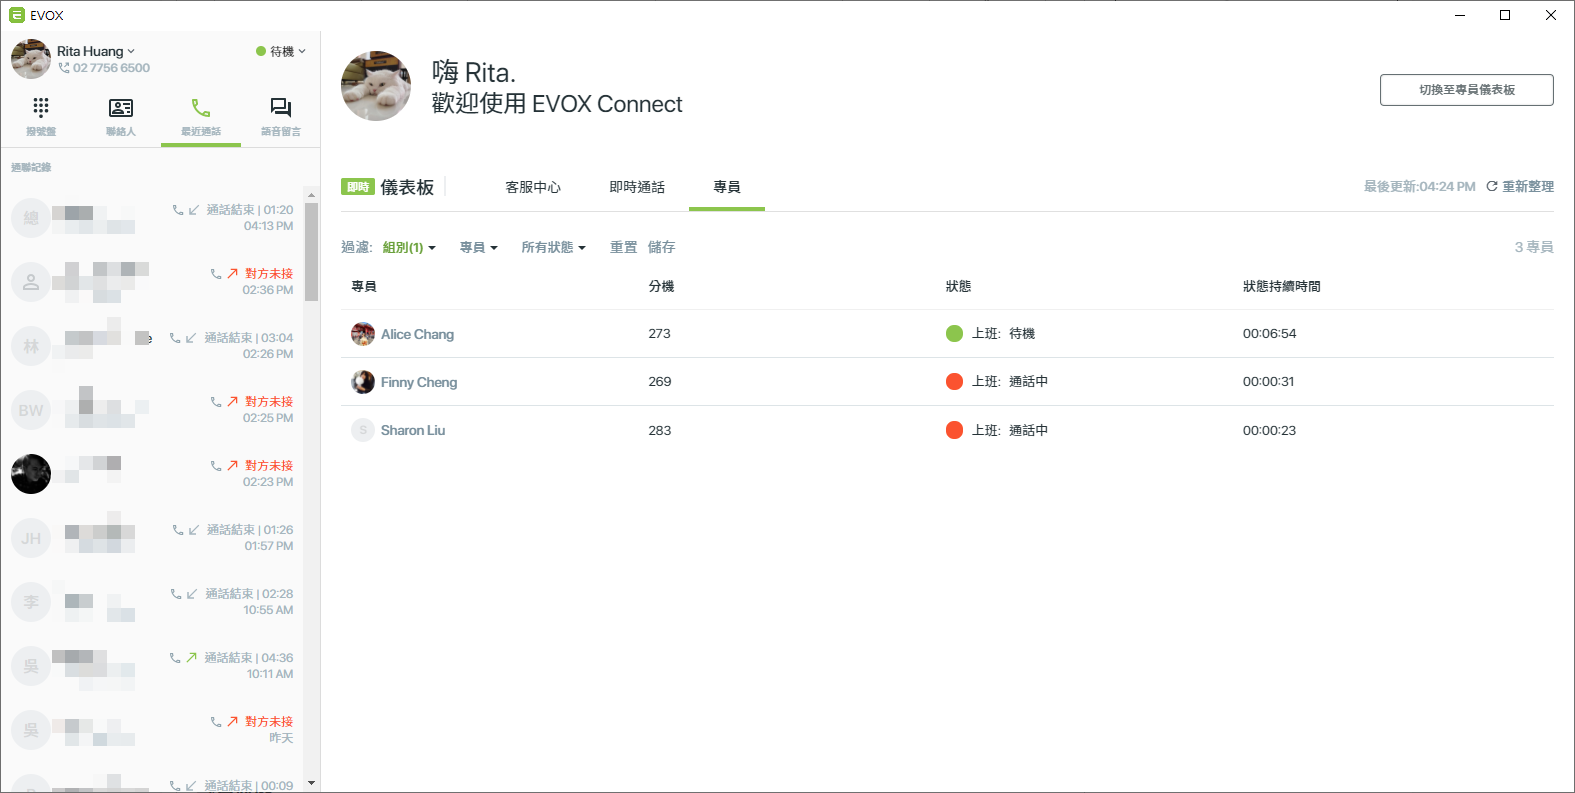
Task: Click extension 269 in Finny Cheng's row
Action: tap(659, 382)
